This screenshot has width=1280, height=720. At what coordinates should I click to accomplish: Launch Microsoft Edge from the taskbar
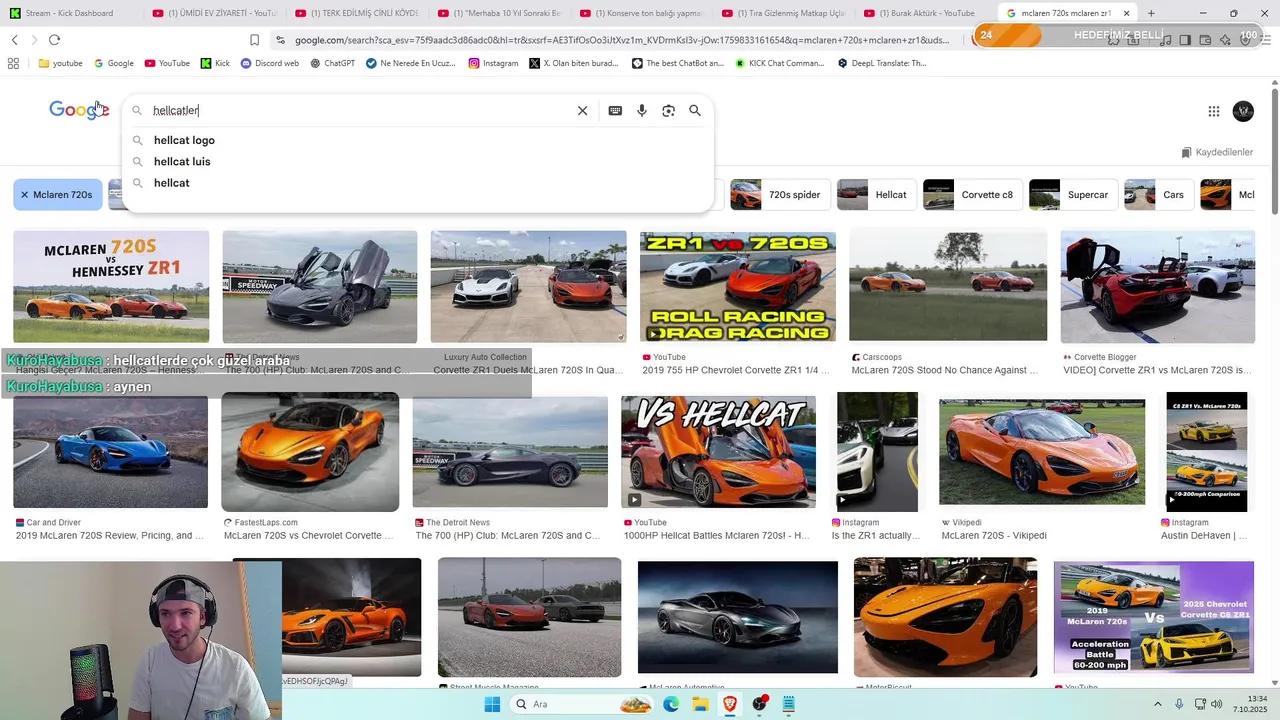(x=671, y=704)
